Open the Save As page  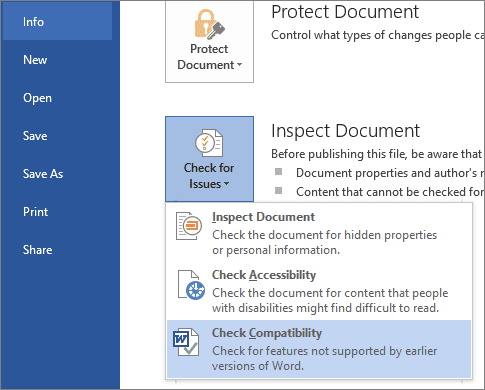pos(43,174)
